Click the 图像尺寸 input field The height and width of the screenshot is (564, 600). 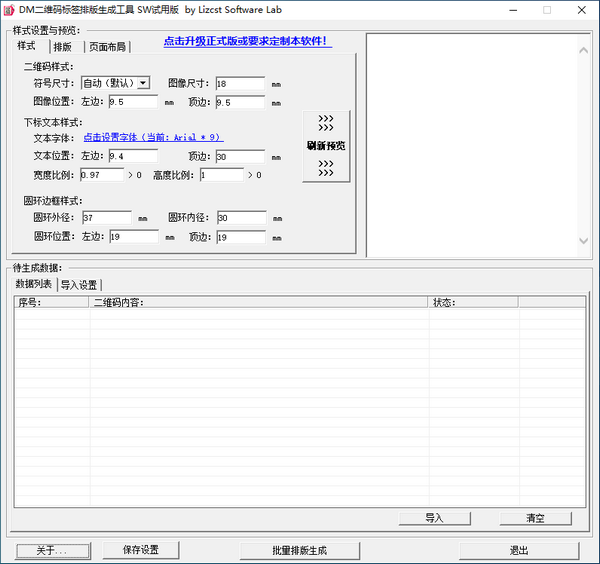click(240, 83)
